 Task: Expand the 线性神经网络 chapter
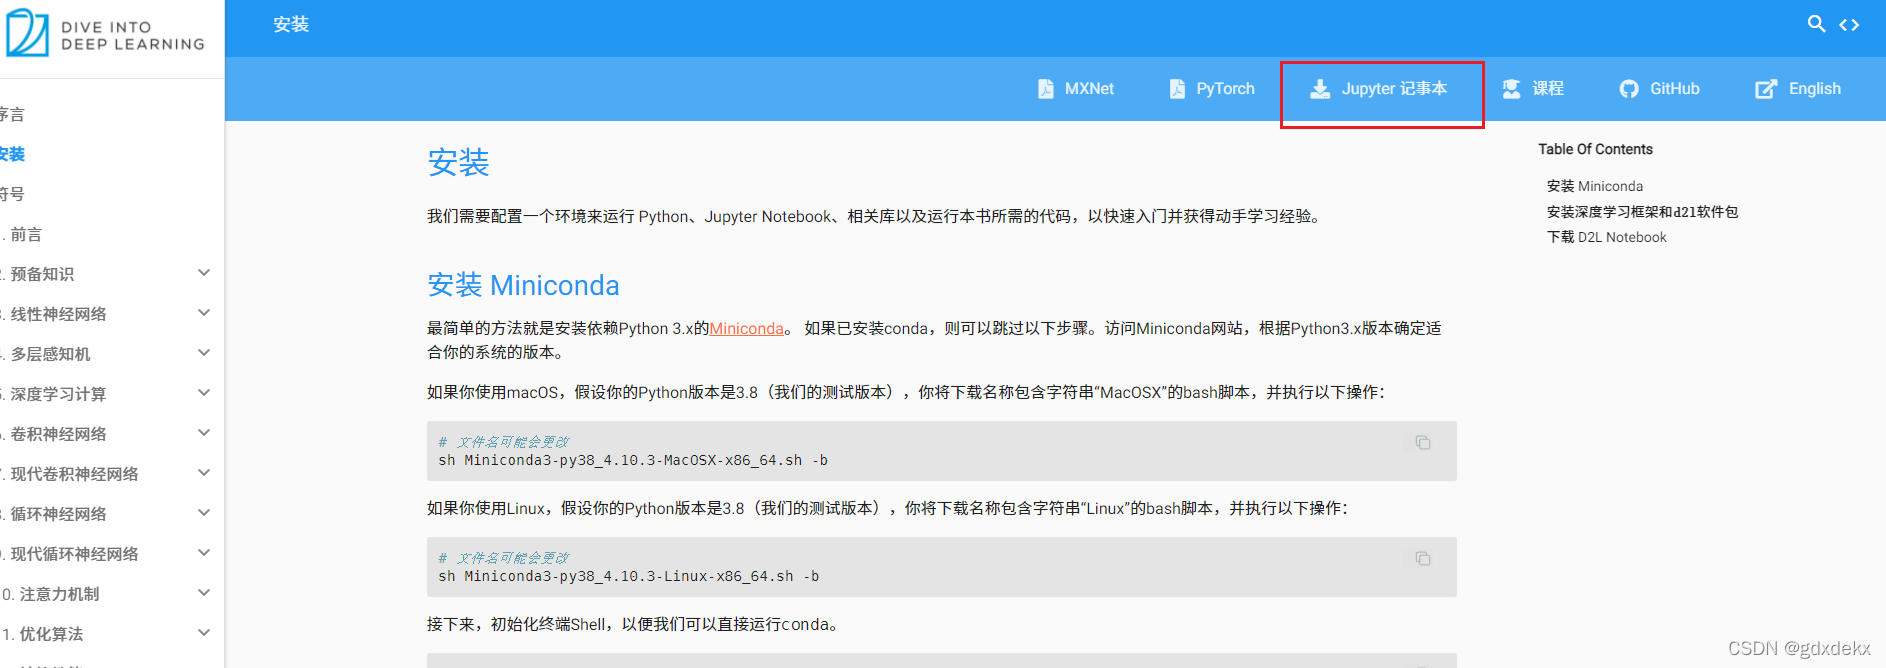[204, 313]
